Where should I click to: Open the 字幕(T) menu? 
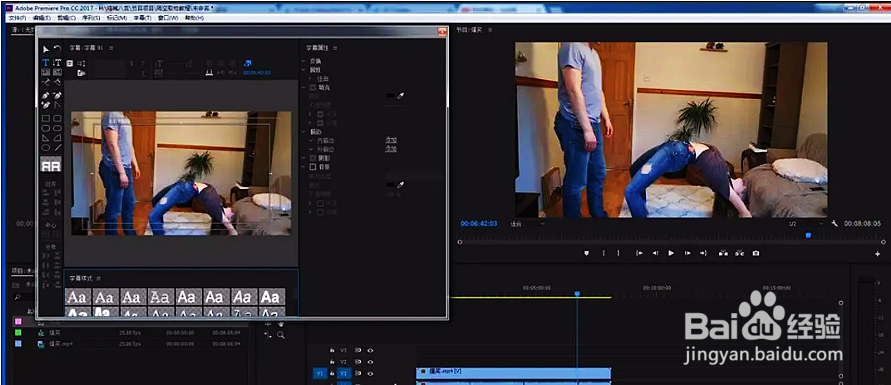143,18
